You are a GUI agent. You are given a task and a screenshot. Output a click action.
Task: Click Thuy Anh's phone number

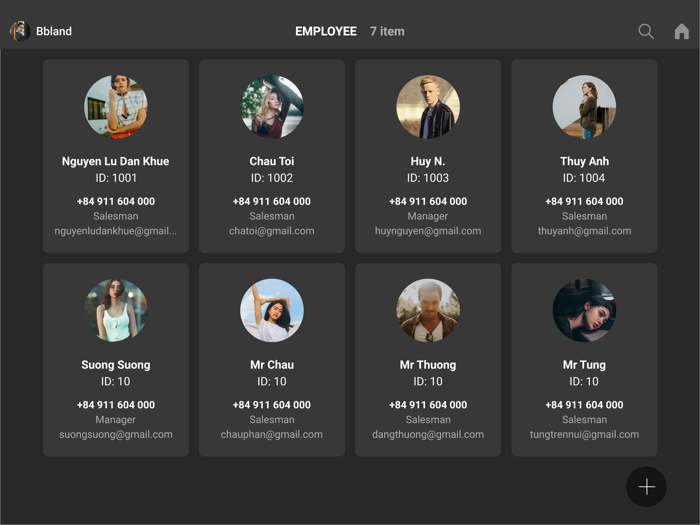(x=584, y=201)
